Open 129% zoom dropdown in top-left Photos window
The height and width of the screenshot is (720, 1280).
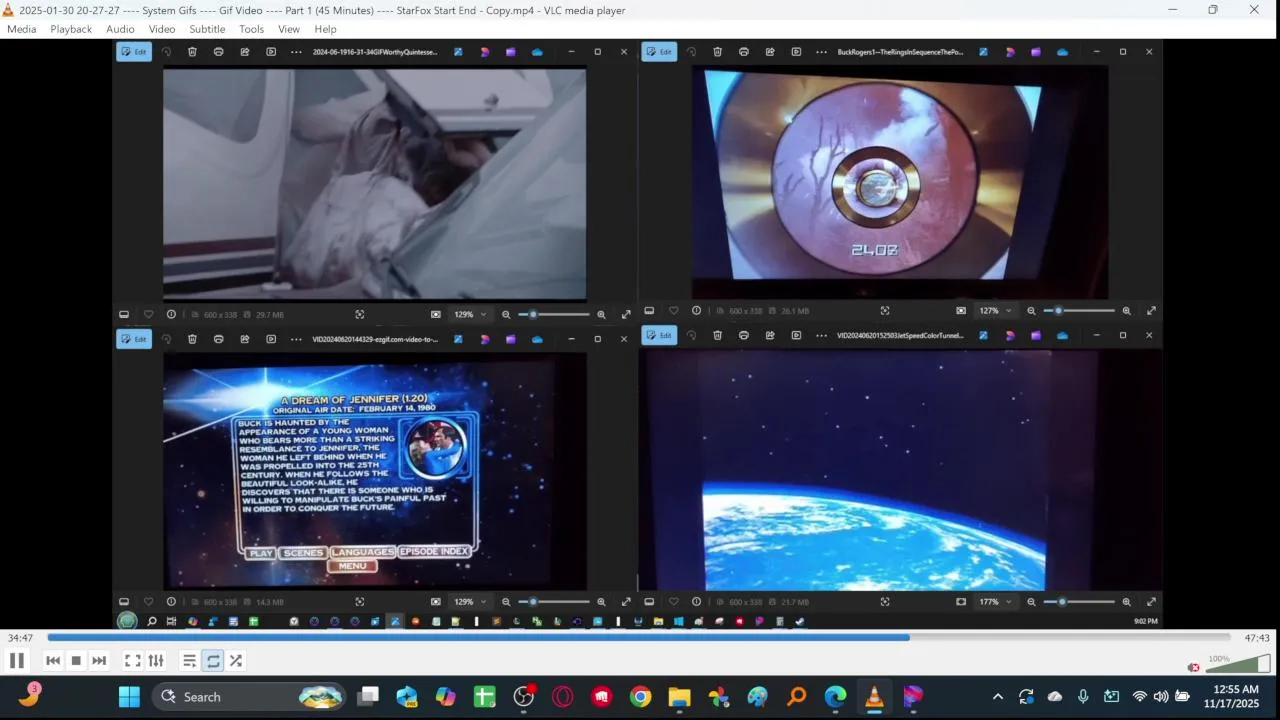click(x=470, y=314)
